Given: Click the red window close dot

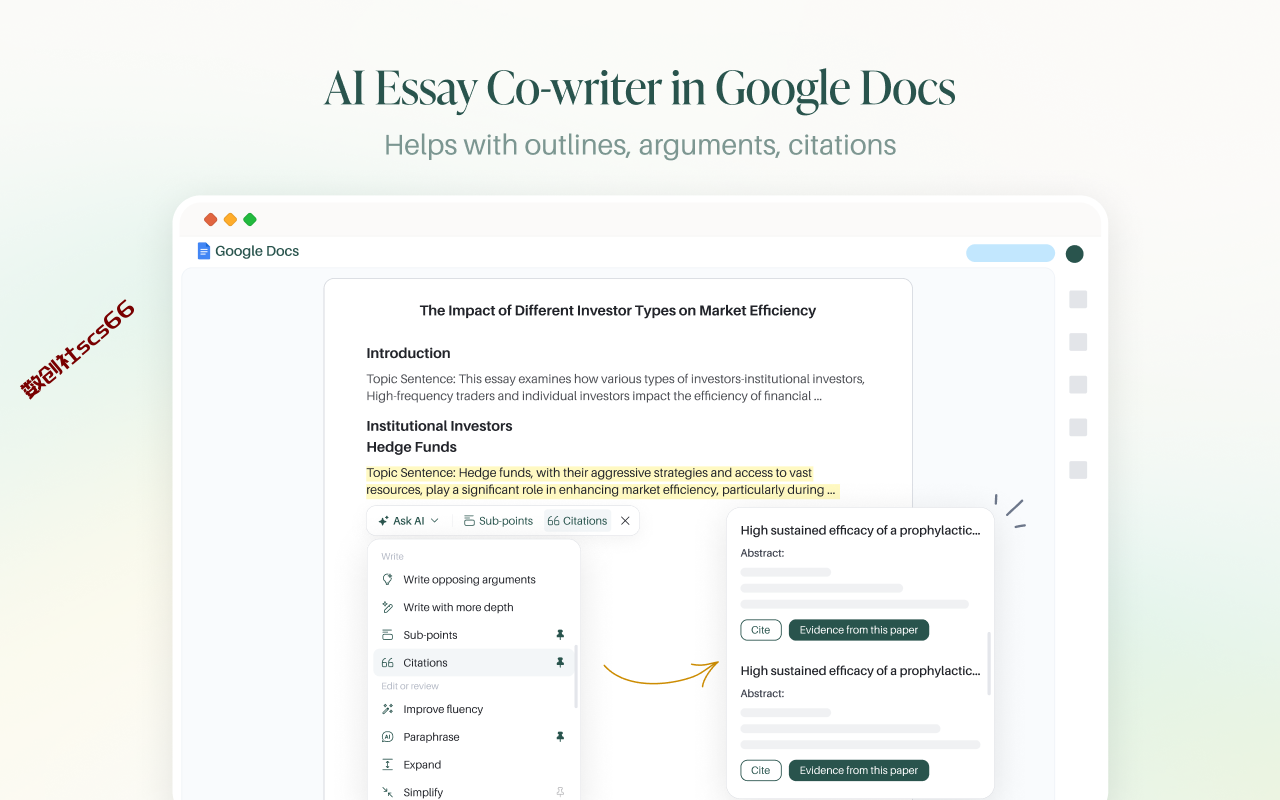Looking at the screenshot, I should point(210,220).
